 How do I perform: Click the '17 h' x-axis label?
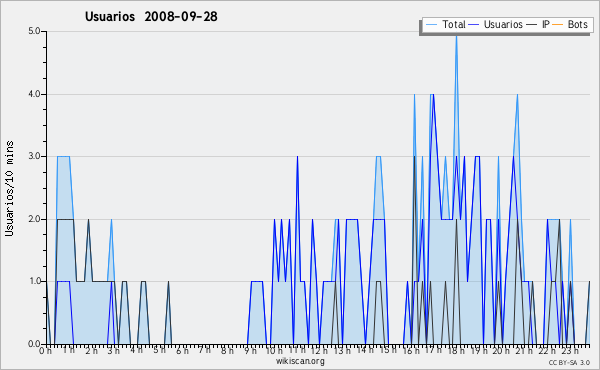(433, 350)
